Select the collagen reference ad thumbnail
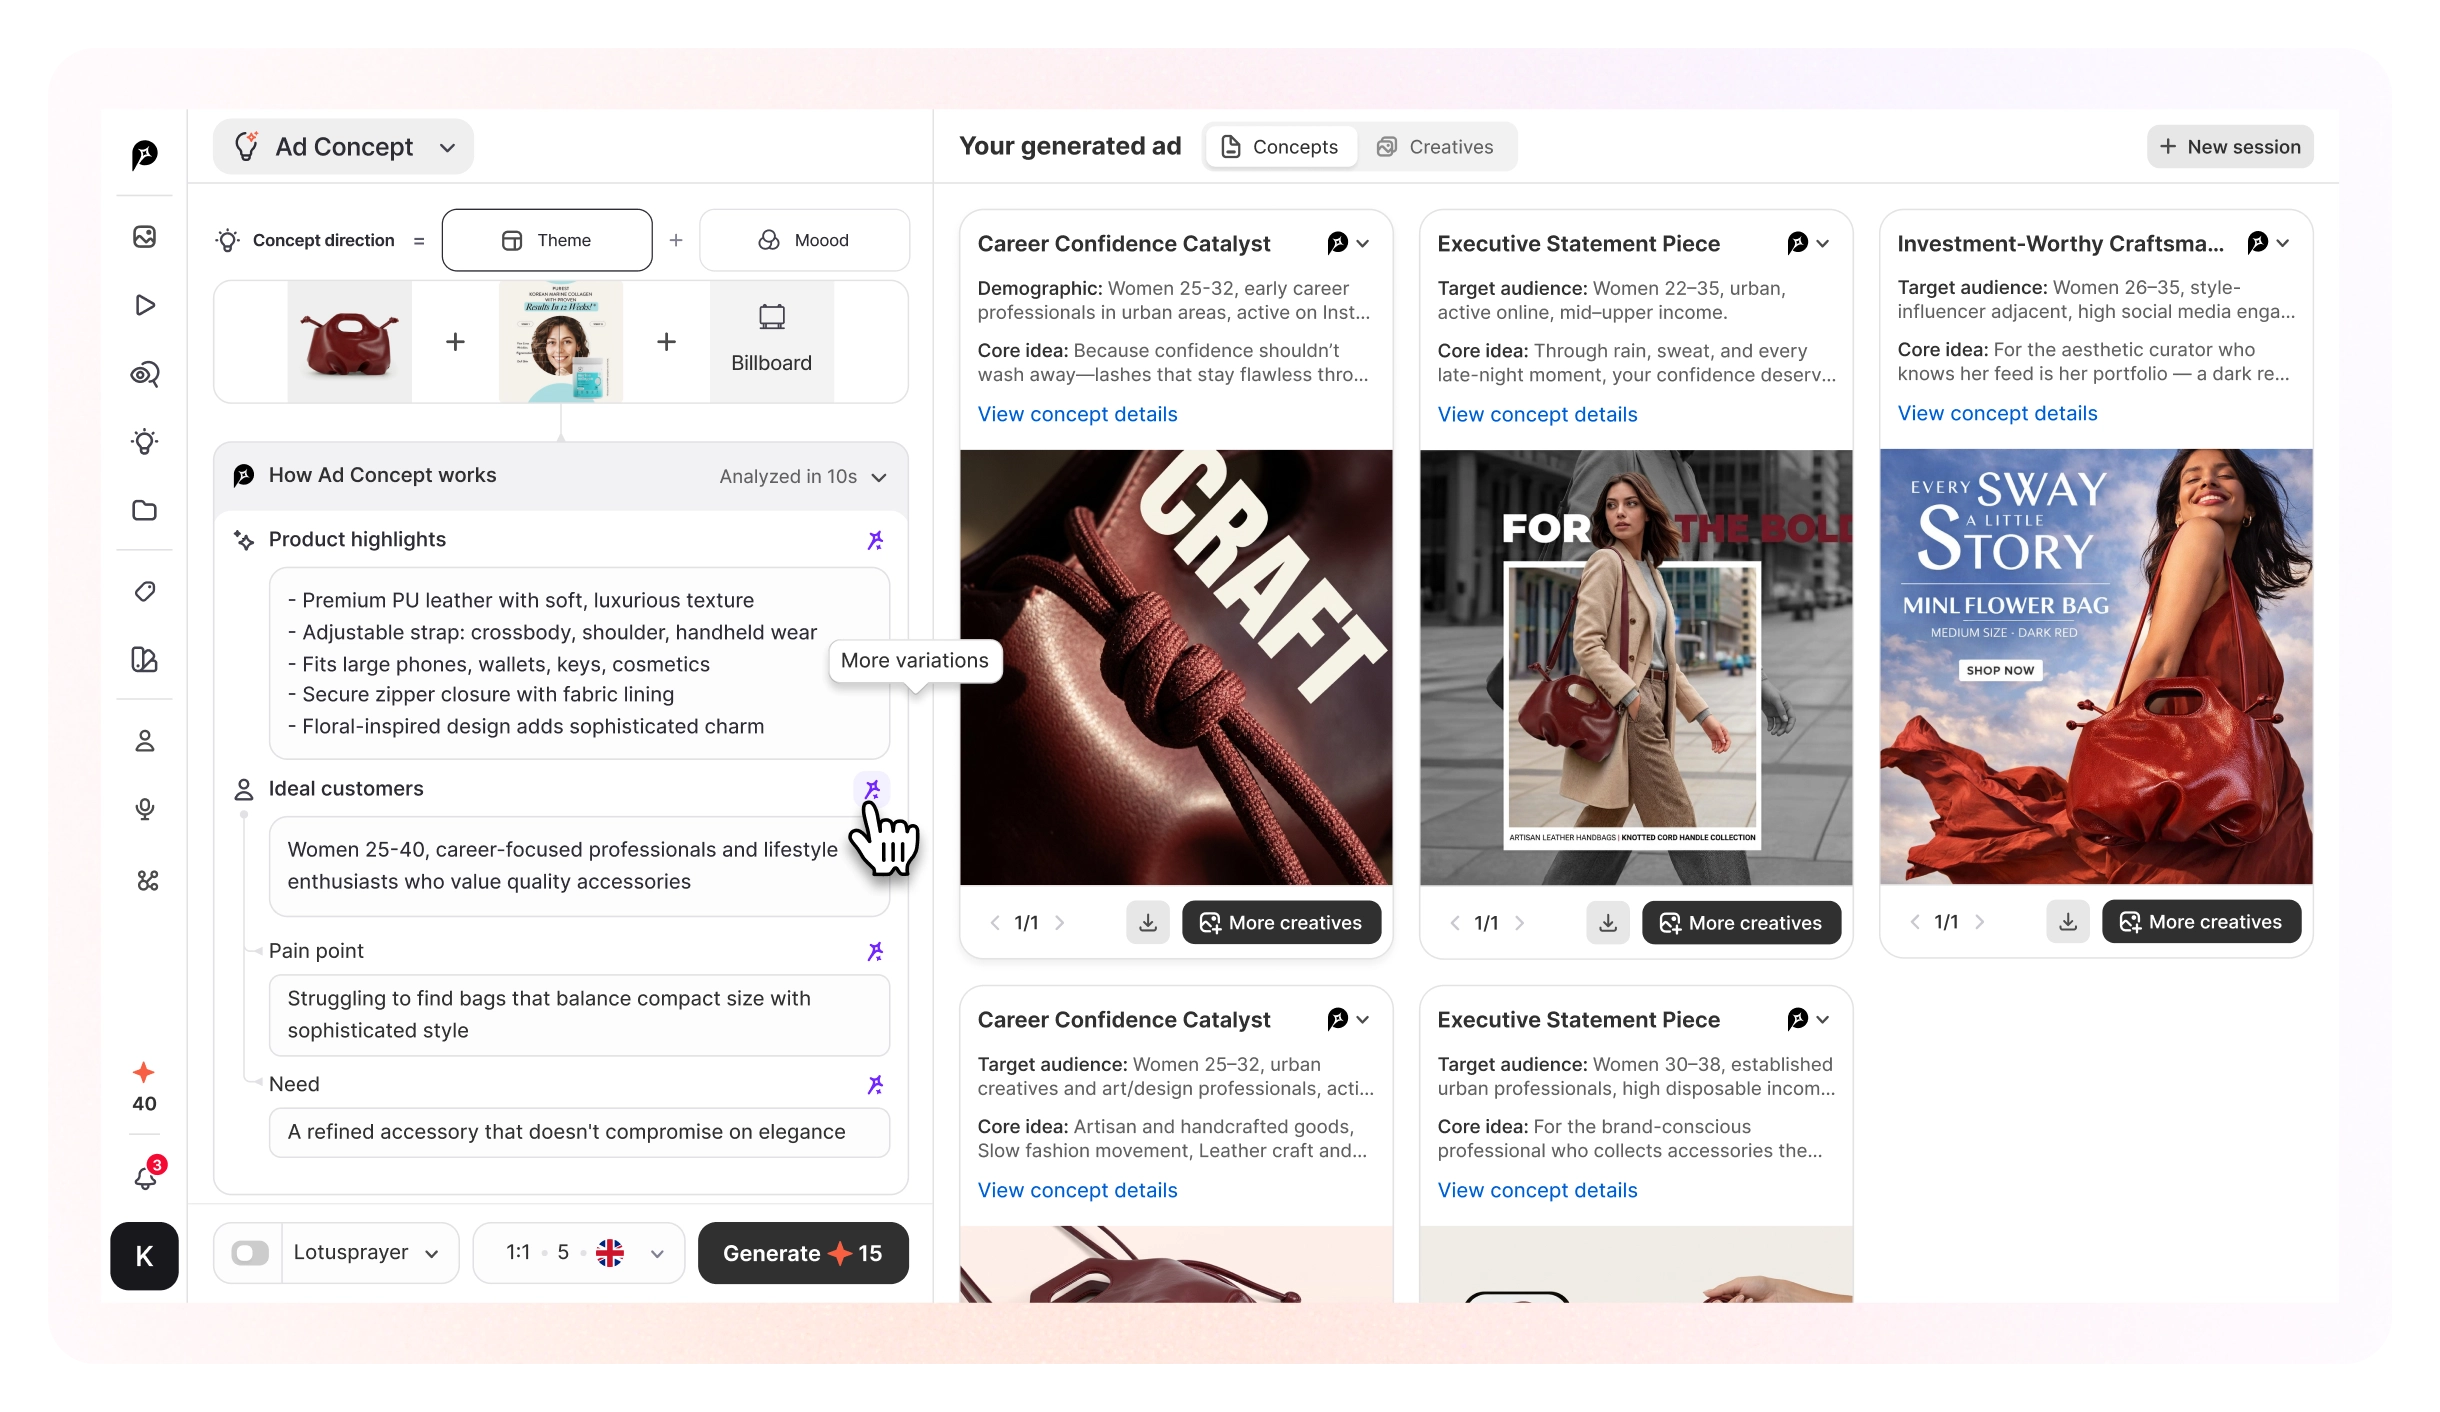Viewport: 2440px width, 1412px height. [x=561, y=342]
